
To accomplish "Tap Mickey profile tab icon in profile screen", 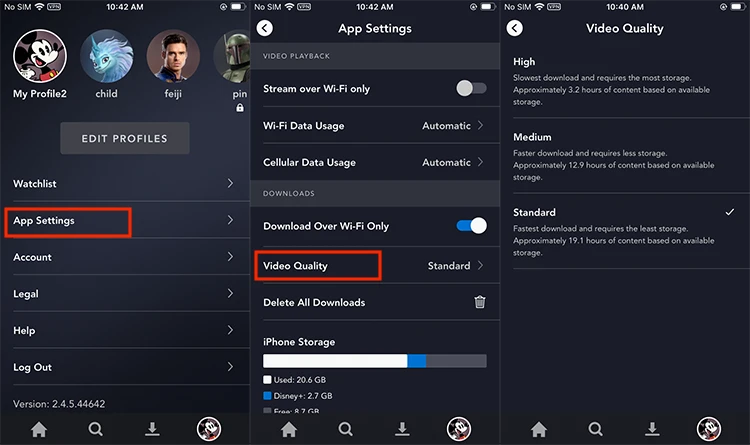I will [x=209, y=429].
